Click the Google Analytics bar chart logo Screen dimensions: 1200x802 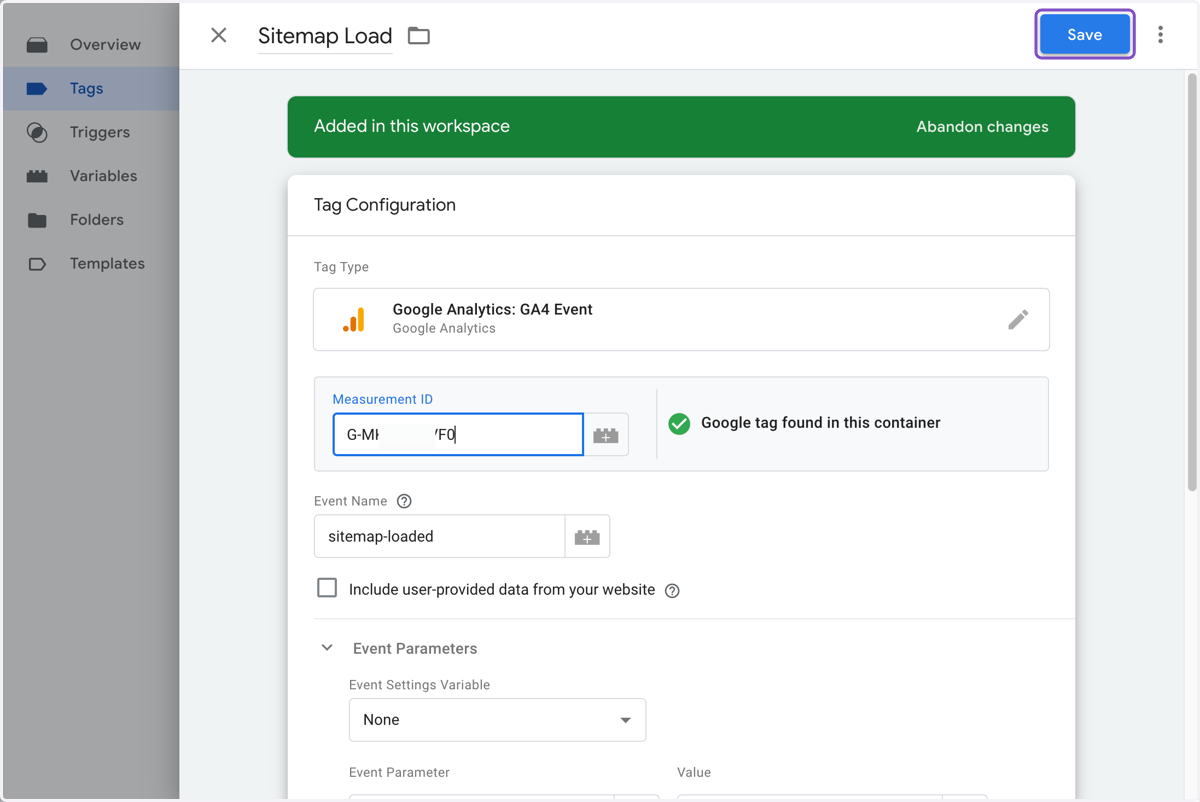pyautogui.click(x=353, y=320)
